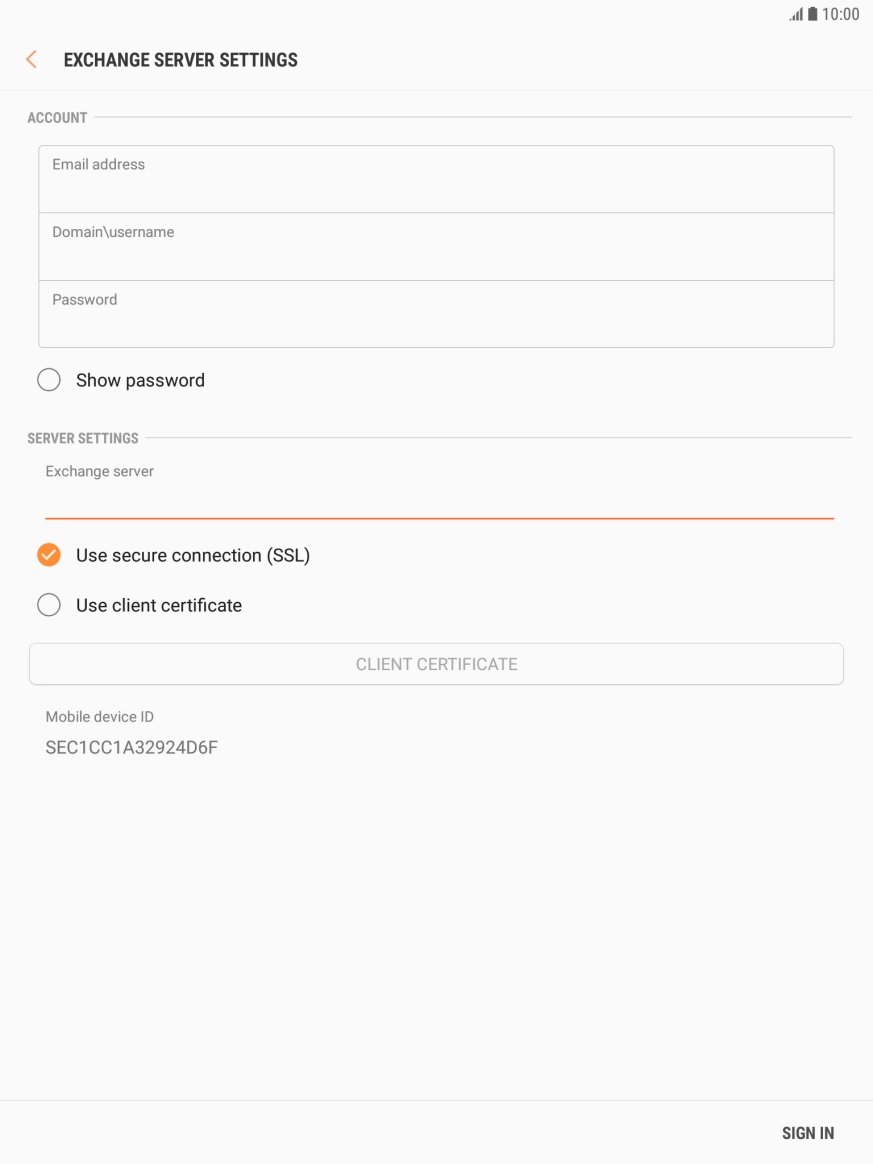Image resolution: width=873 pixels, height=1164 pixels.
Task: Click the Domain\username input field
Action: [436, 247]
